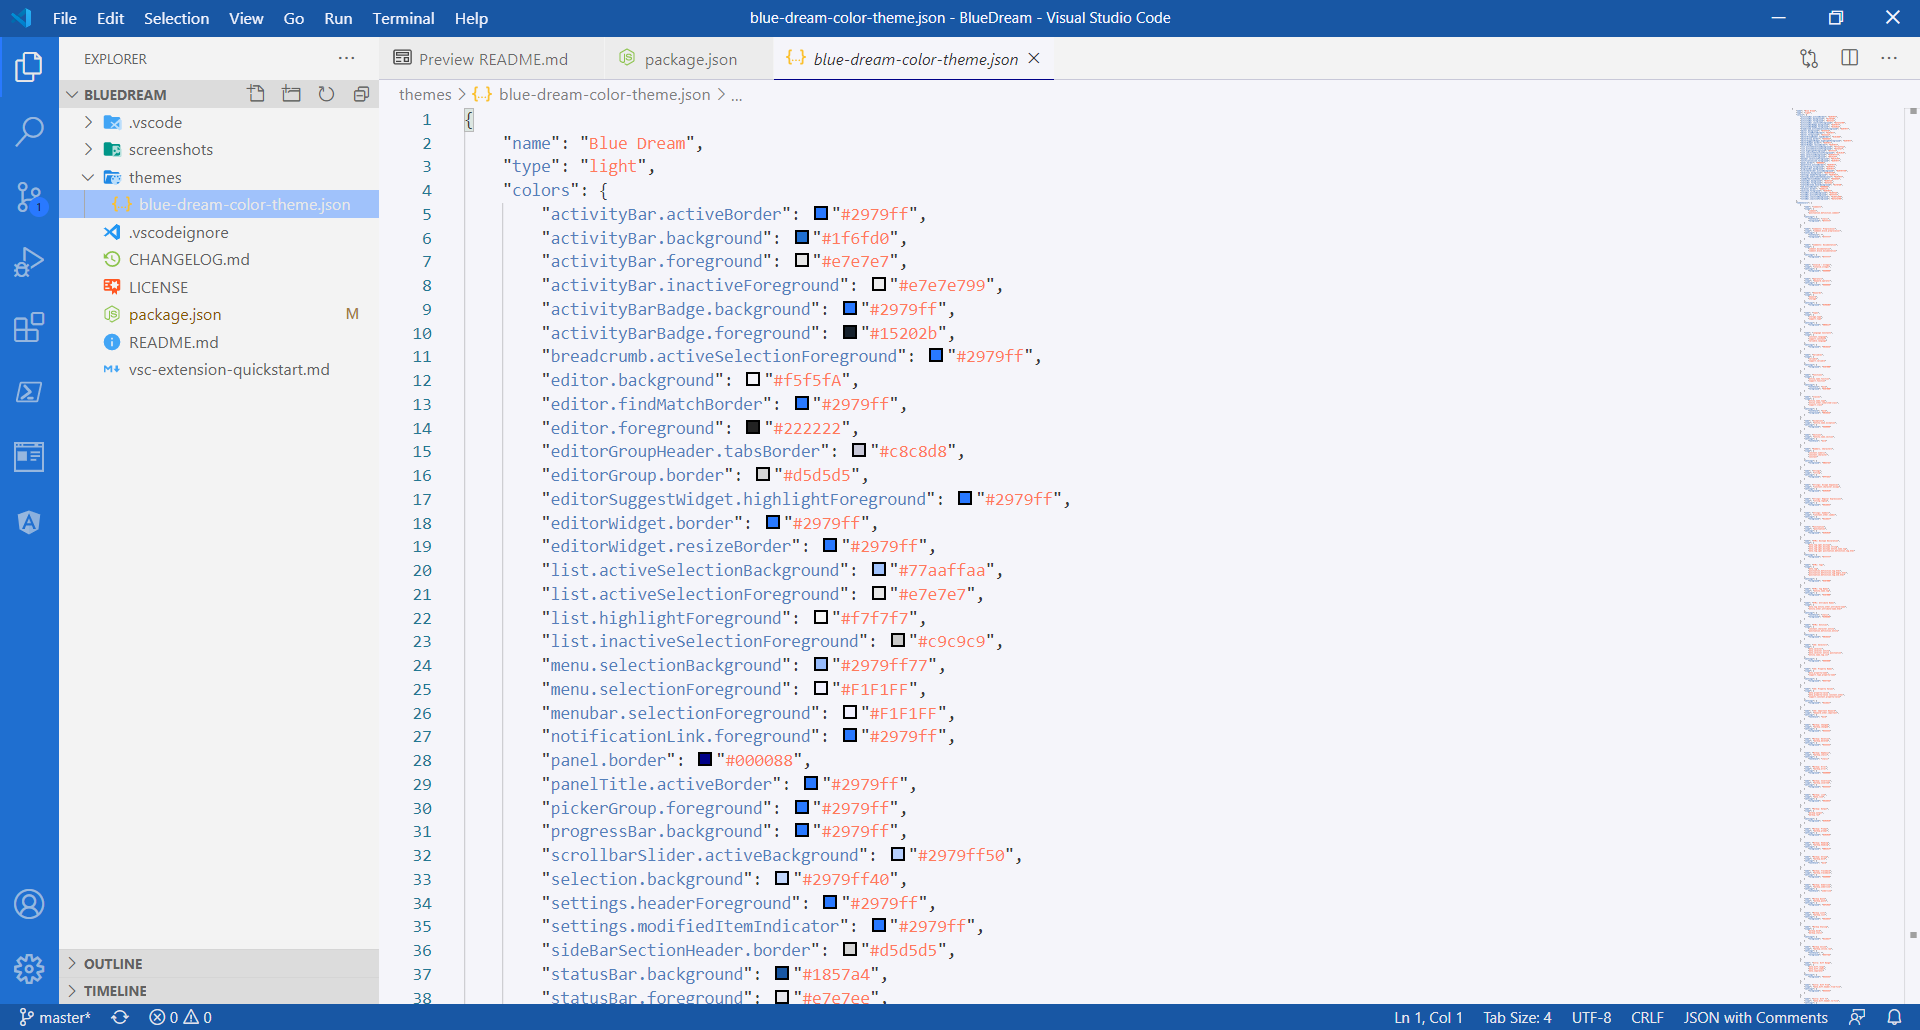The image size is (1920, 1030).
Task: Switch to package.json tab
Action: click(689, 59)
